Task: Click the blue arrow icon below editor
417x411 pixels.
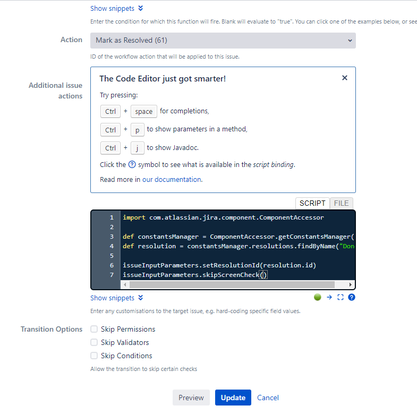Action: 329,297
